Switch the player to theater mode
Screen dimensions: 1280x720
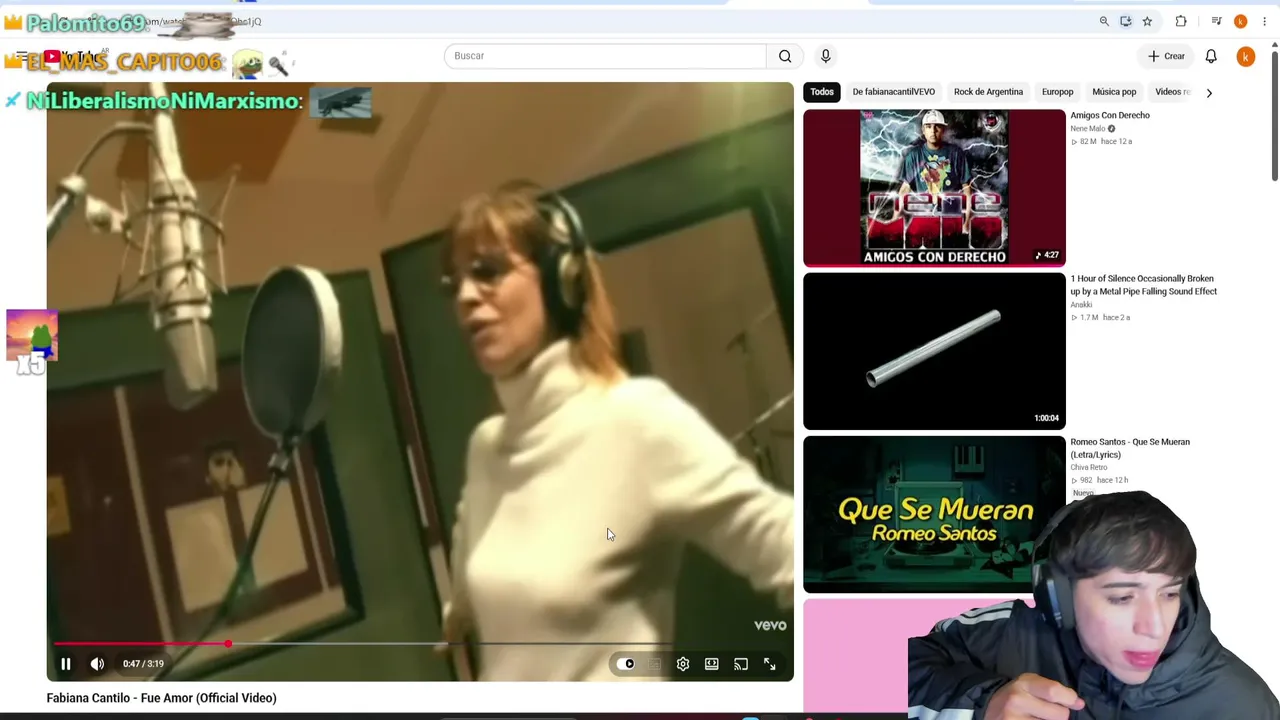[712, 664]
